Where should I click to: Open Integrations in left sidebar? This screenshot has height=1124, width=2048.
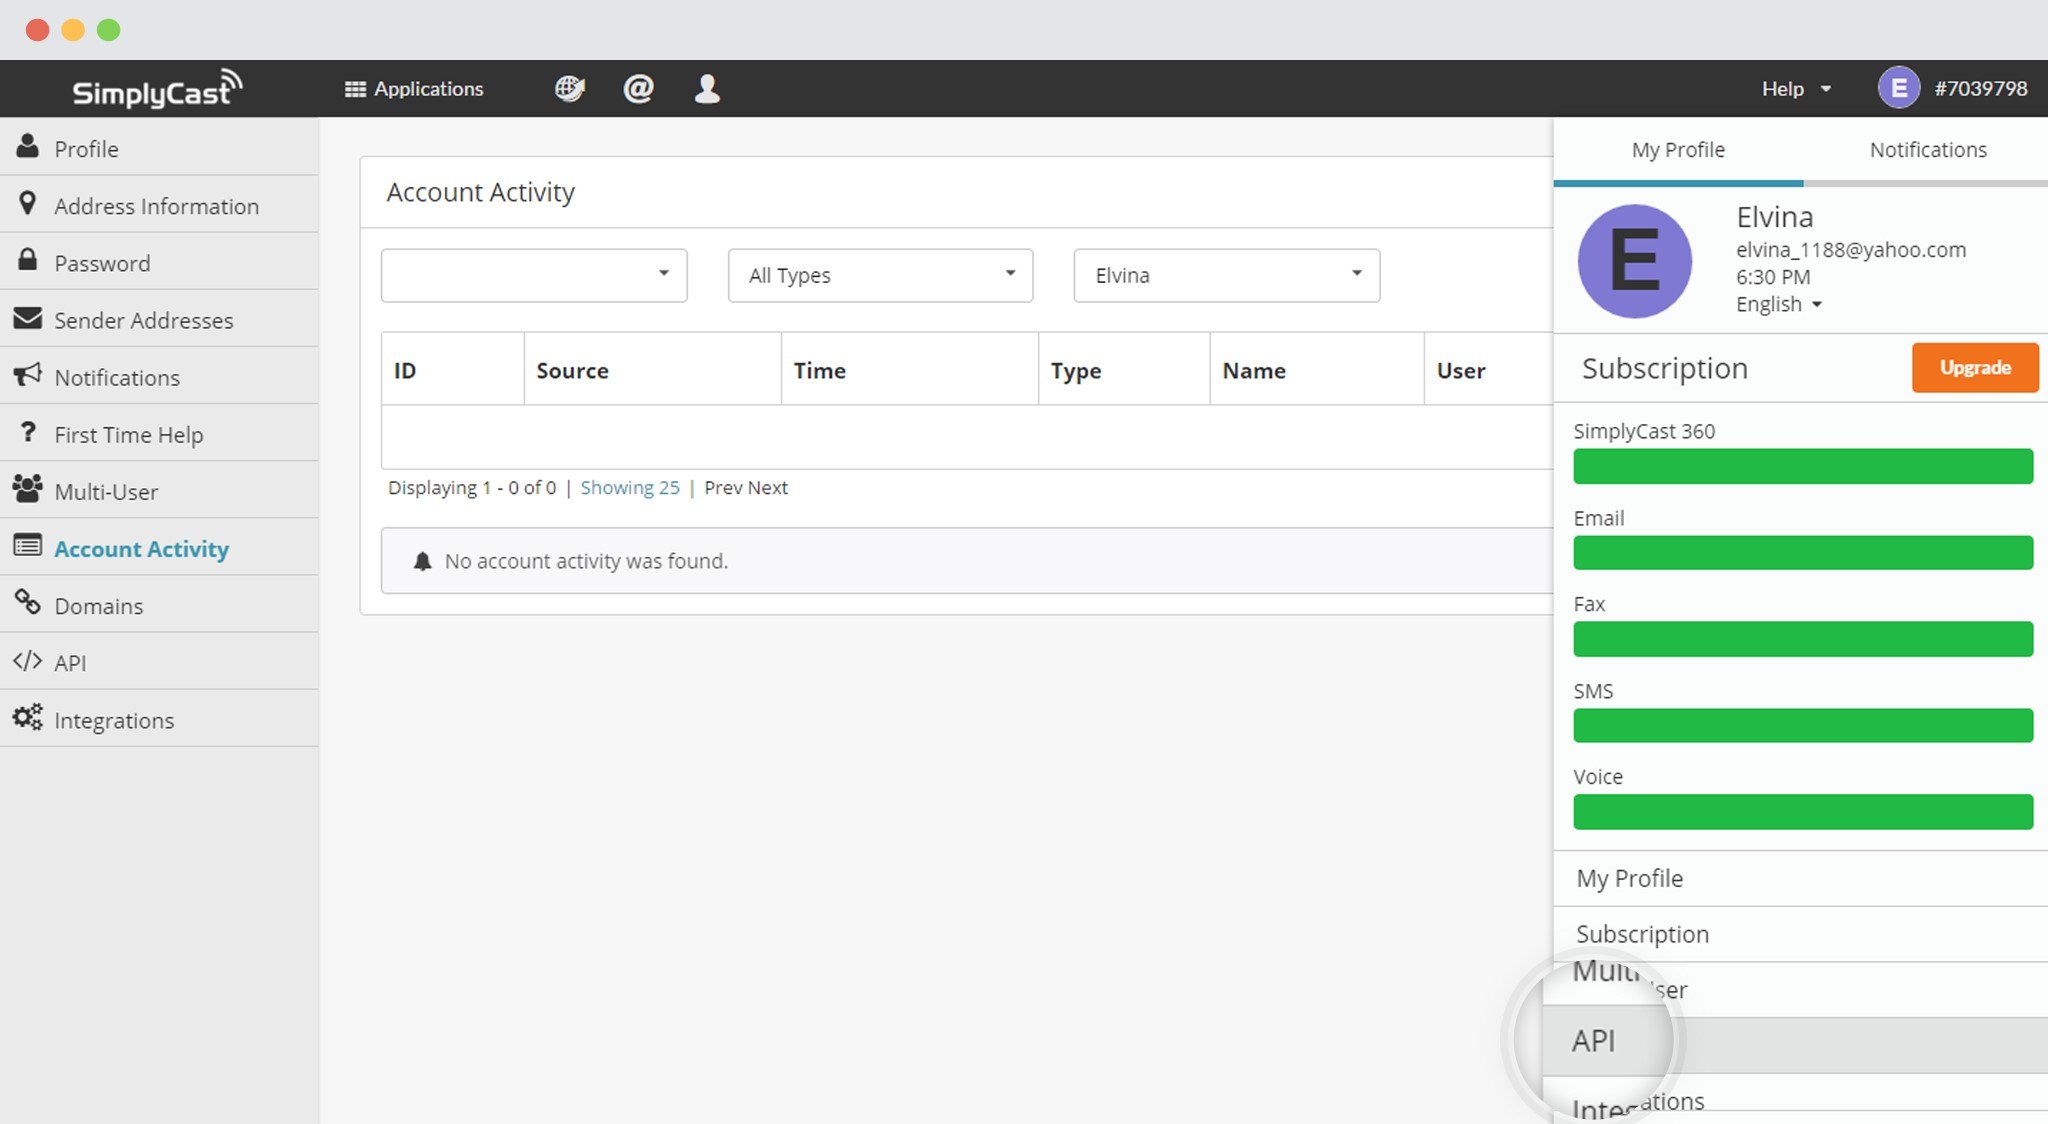[x=160, y=718]
